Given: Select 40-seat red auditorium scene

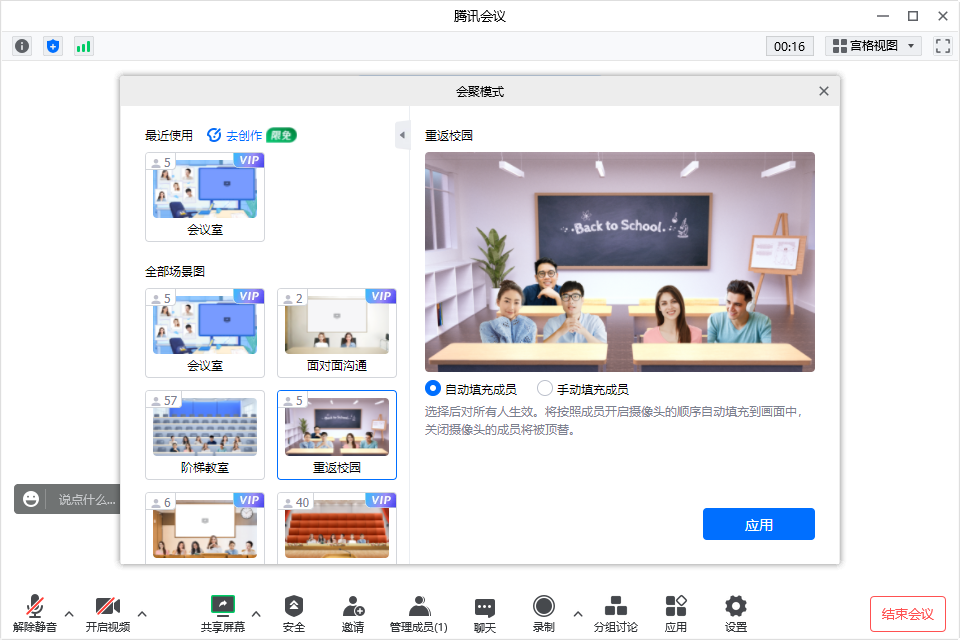Looking at the screenshot, I should point(337,527).
